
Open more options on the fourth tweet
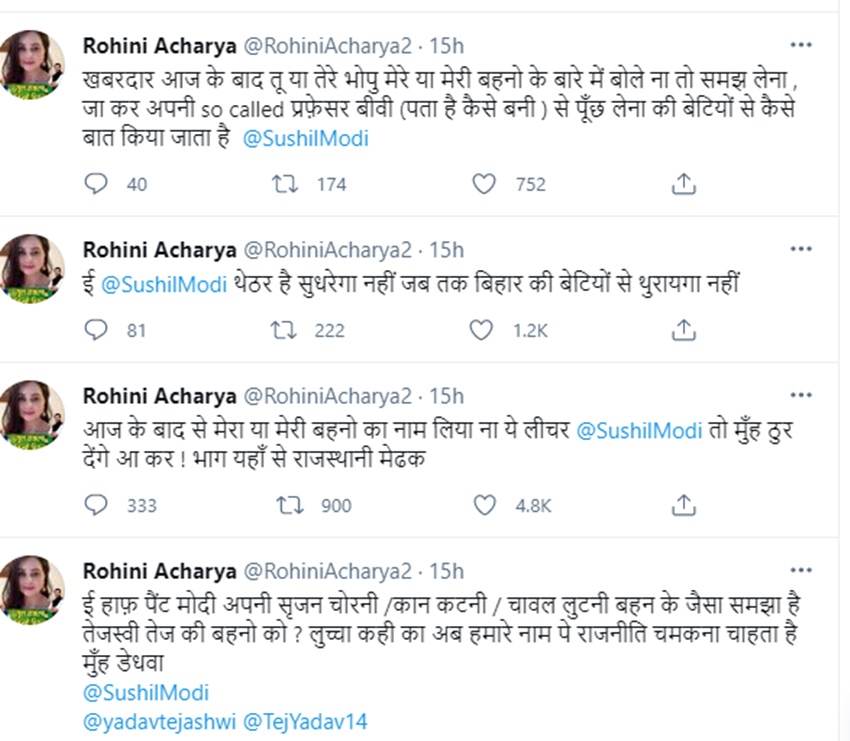[x=801, y=571]
